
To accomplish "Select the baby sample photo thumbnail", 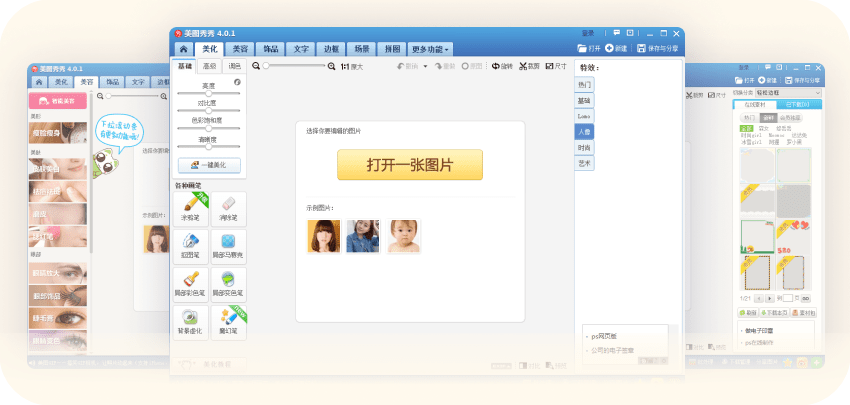I will point(404,236).
